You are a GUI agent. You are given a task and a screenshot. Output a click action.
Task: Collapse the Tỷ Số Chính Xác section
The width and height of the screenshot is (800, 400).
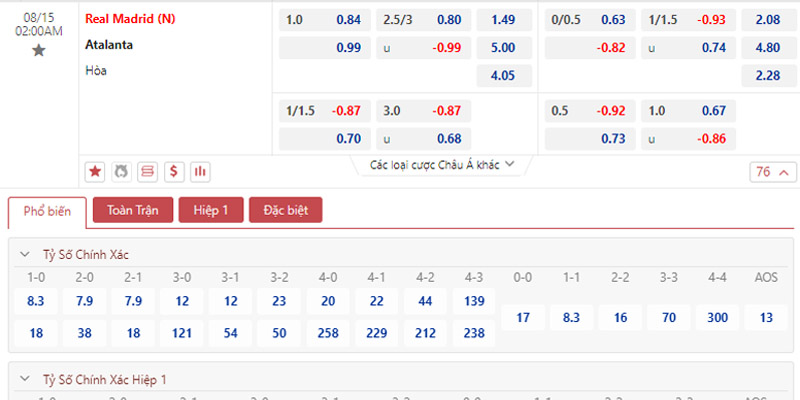24,255
